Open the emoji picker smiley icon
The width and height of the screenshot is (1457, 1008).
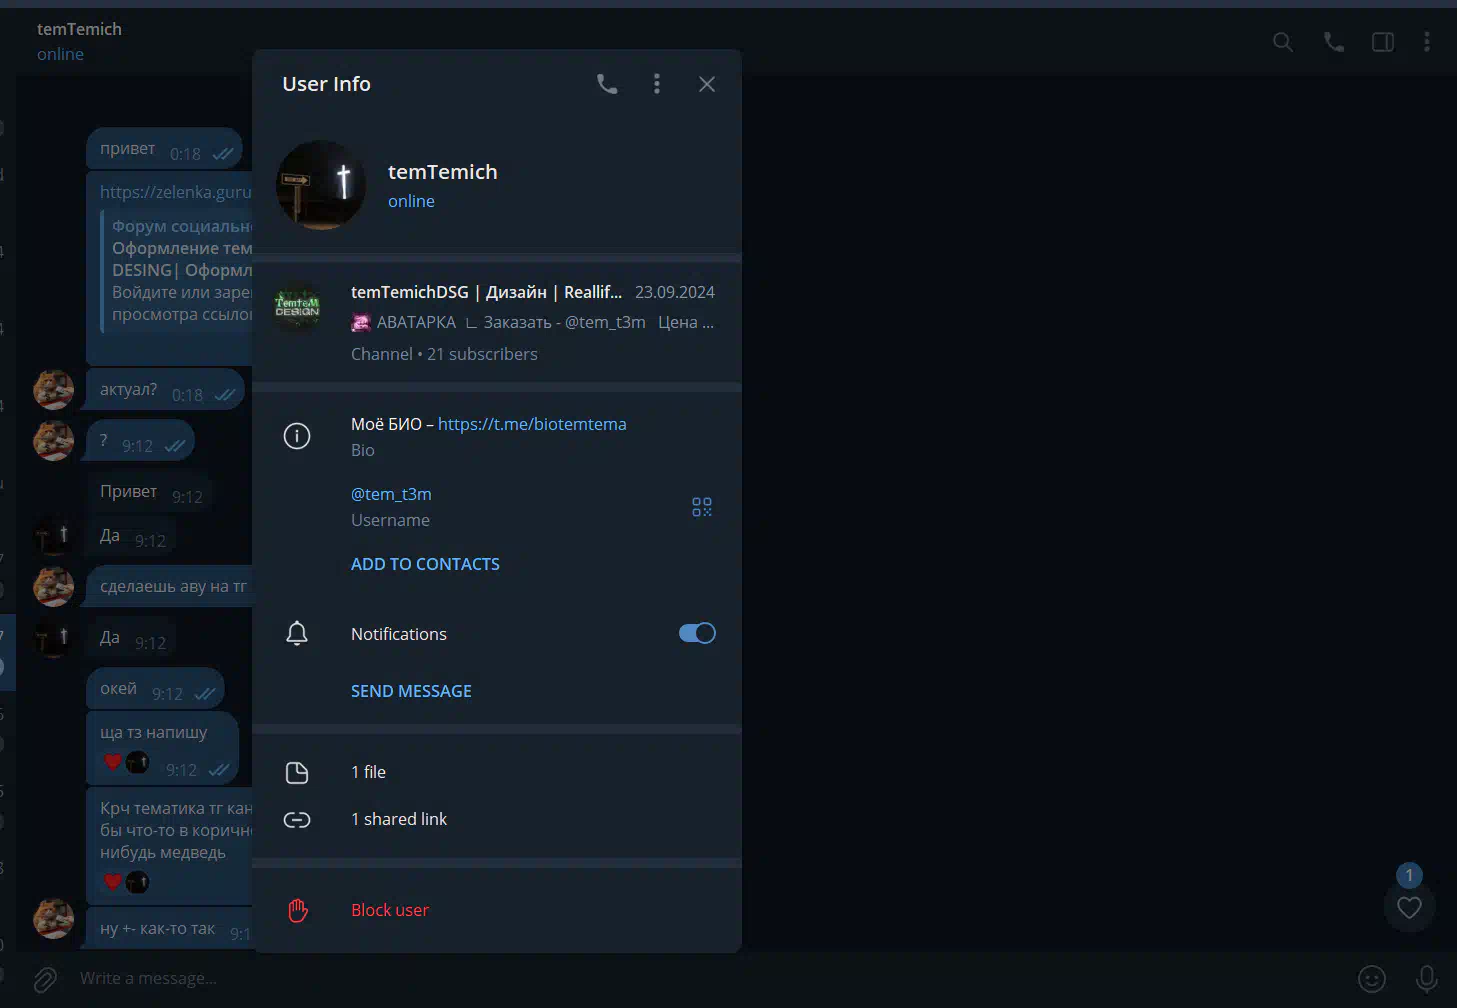pos(1372,979)
